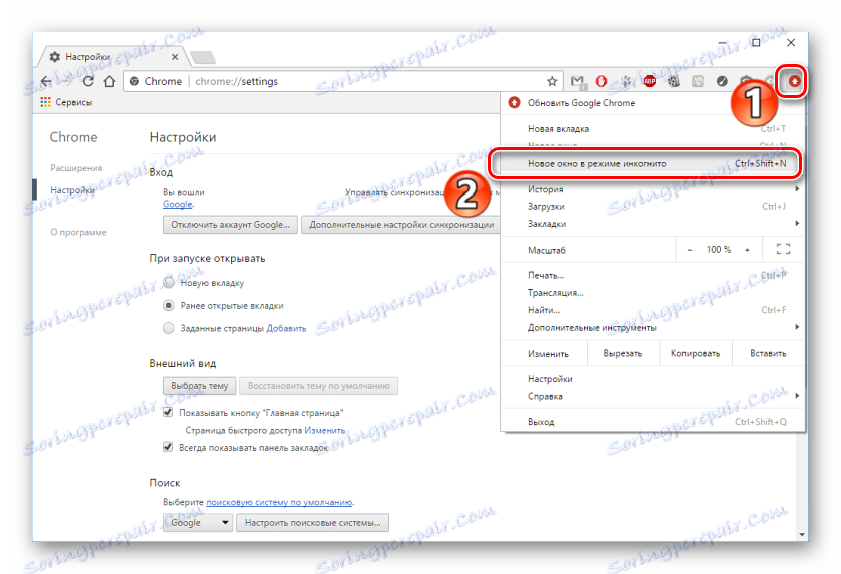Go back to previous page

(47, 82)
